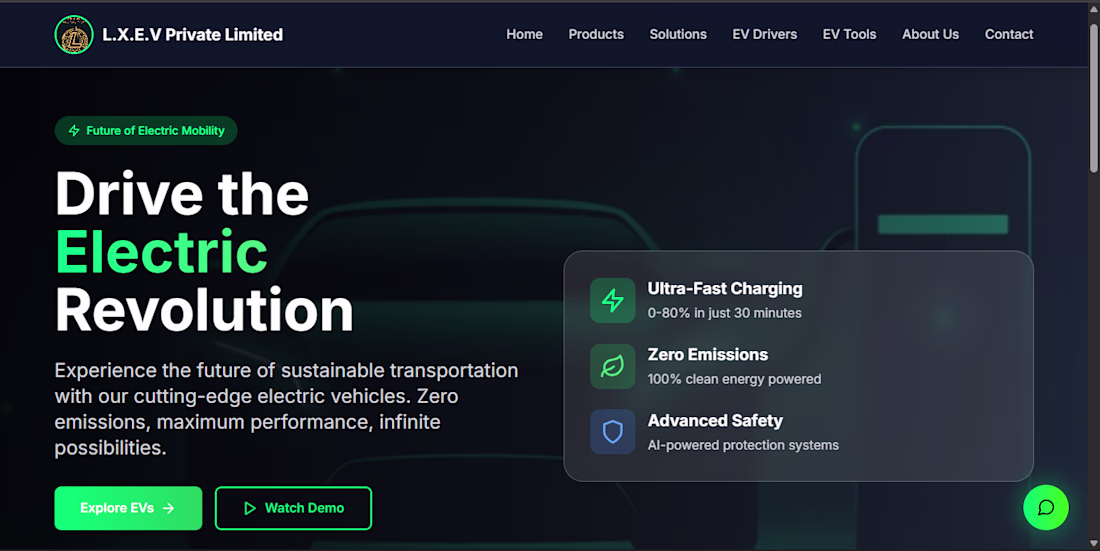
Task: Click the play icon in Watch Demo
Action: pyautogui.click(x=250, y=508)
